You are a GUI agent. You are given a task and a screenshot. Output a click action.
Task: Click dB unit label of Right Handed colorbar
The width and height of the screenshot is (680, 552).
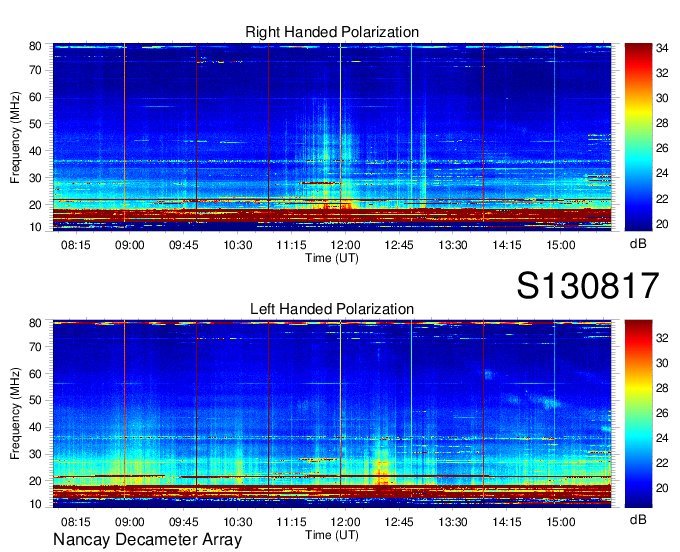tap(638, 244)
